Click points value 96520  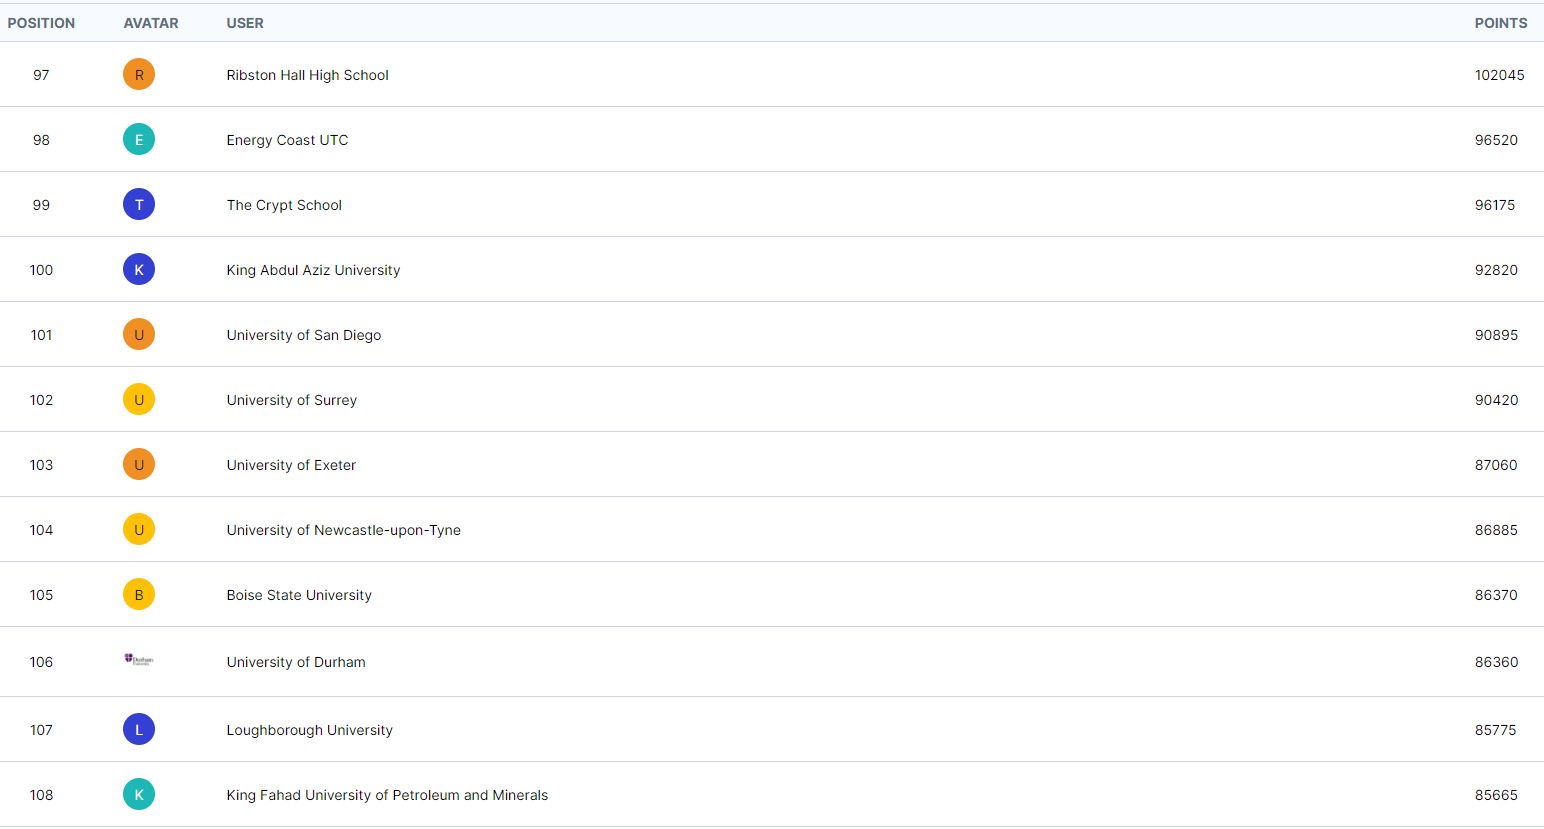click(1496, 140)
